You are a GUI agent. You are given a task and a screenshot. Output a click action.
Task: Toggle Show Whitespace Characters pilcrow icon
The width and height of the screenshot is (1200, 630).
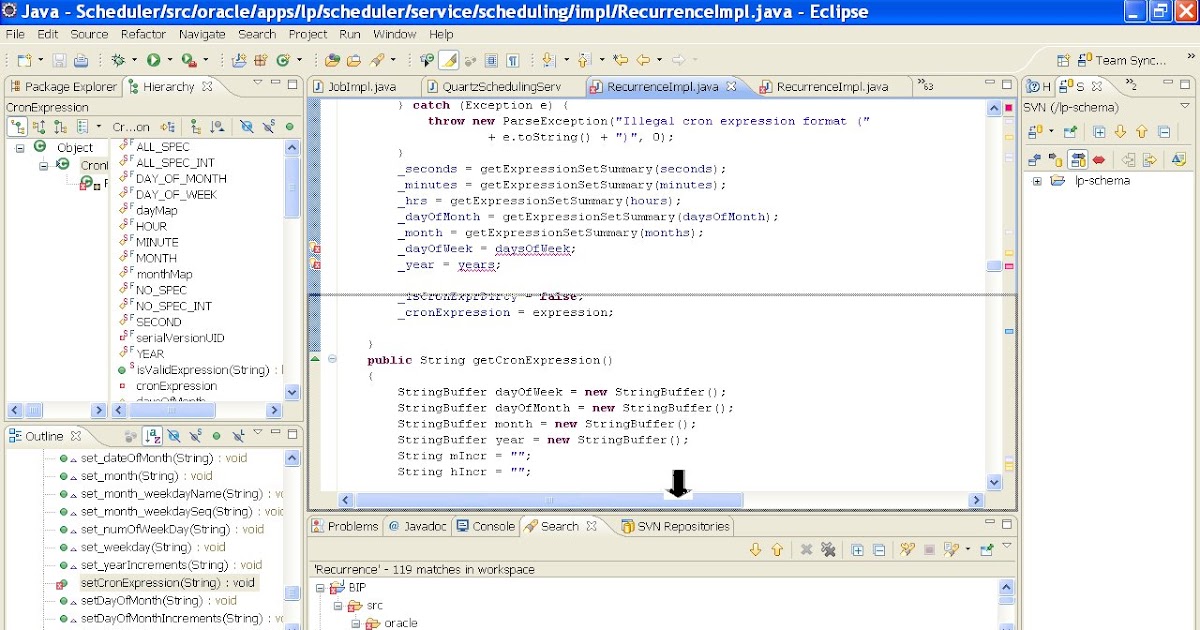point(513,61)
